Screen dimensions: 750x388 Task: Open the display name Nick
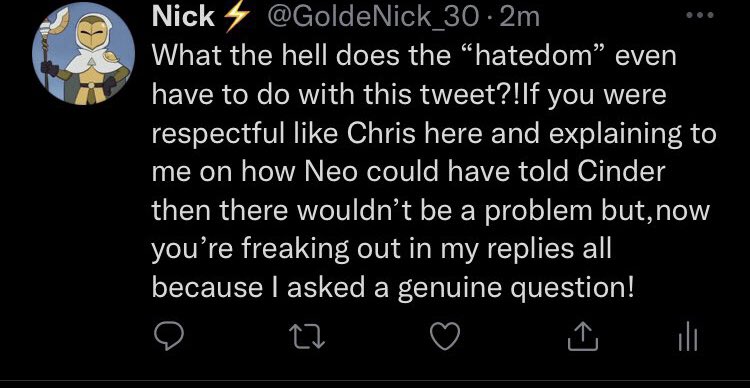click(x=183, y=18)
